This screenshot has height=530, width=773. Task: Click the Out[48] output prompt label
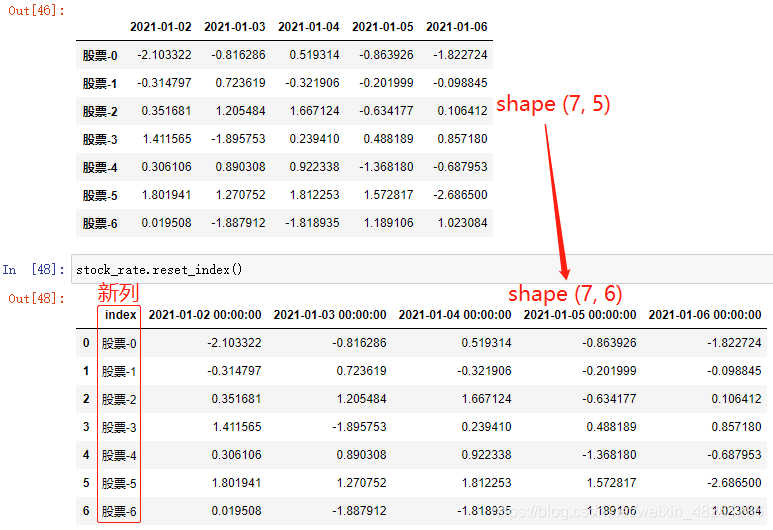[36, 298]
